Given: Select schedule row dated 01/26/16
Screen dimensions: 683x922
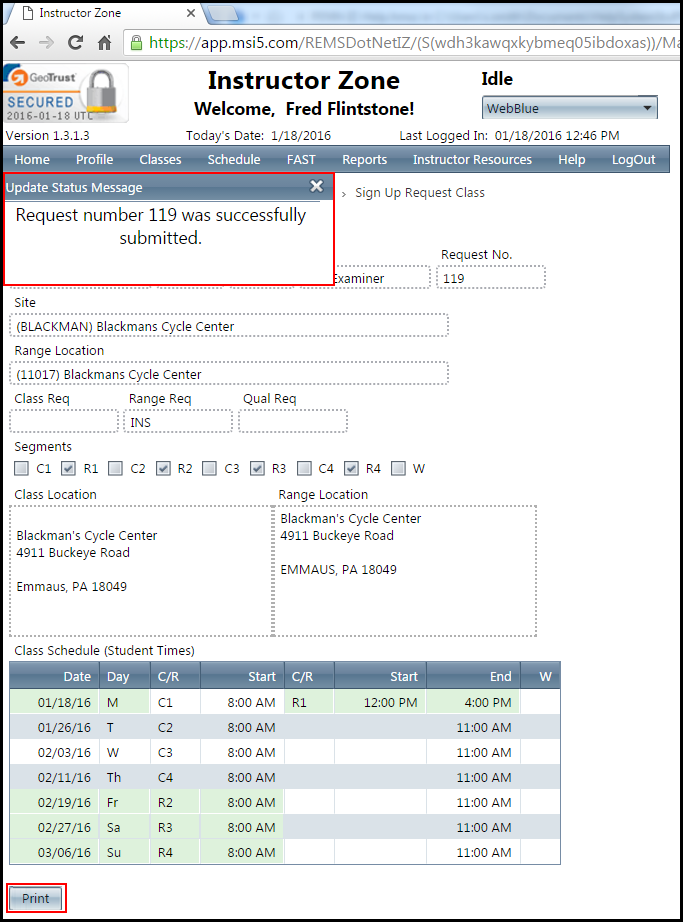Looking at the screenshot, I should (285, 727).
